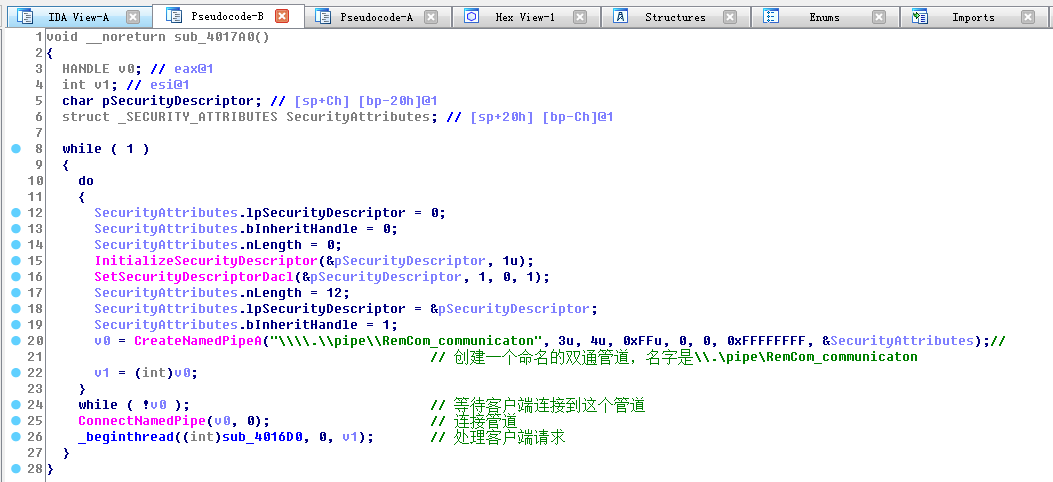The height and width of the screenshot is (482, 1053).
Task: Select the CreateNamedPipeA function call
Action: pyautogui.click(x=193, y=341)
